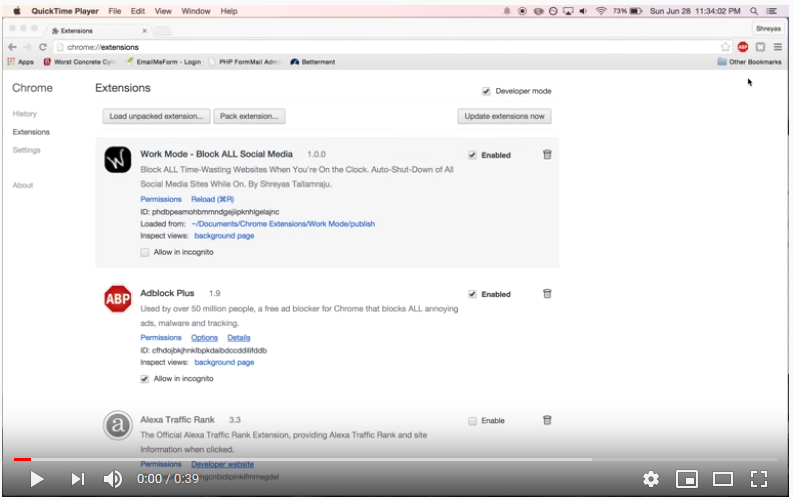Image resolution: width=793 pixels, height=500 pixels.
Task: Remove Adblock Plus with trash icon
Action: point(547,294)
